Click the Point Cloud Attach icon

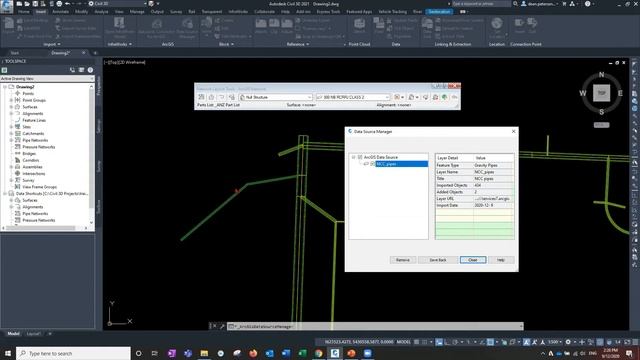coord(359,25)
